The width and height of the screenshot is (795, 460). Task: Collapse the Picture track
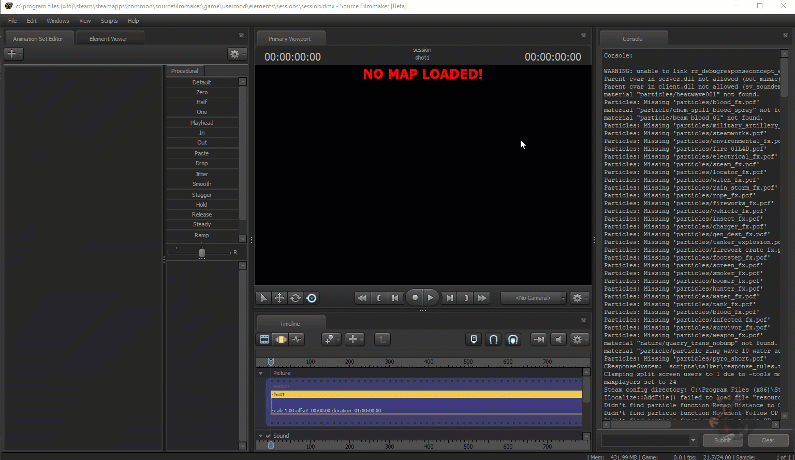point(261,373)
